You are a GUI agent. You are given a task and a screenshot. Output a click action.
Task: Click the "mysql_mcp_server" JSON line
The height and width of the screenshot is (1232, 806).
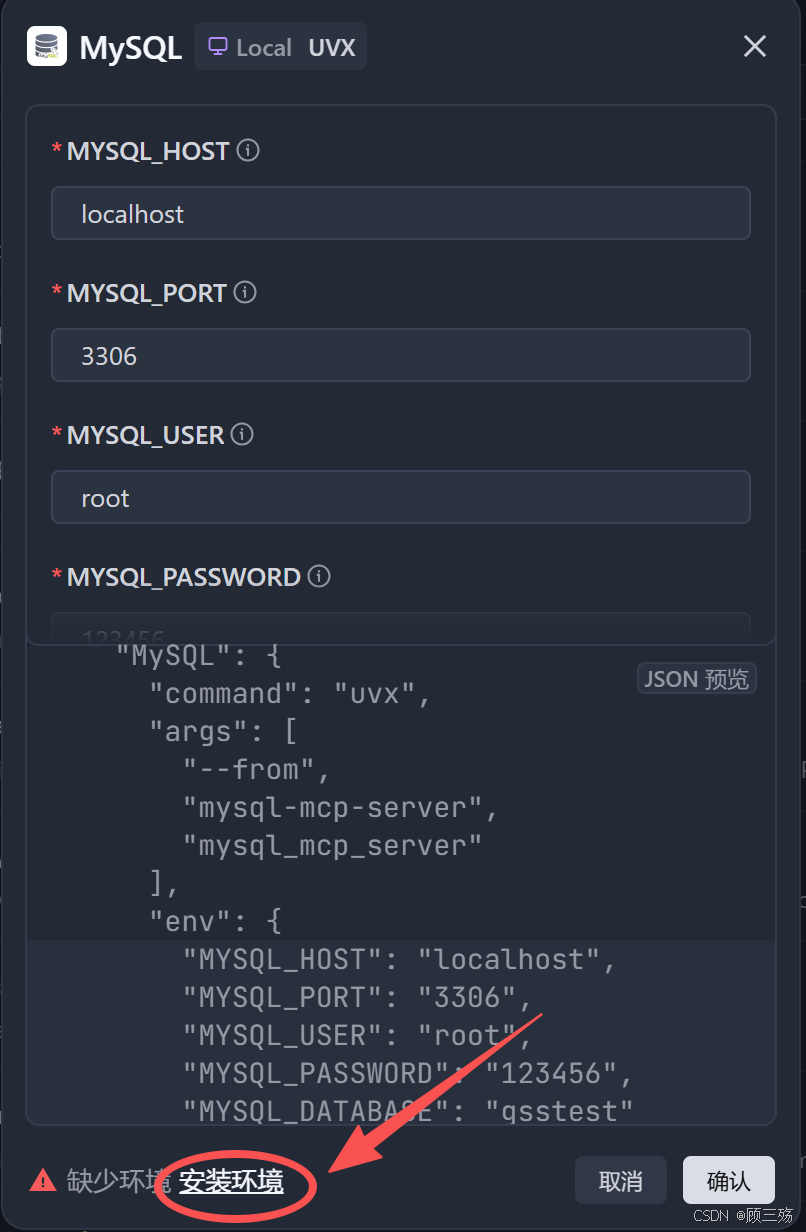[333, 846]
